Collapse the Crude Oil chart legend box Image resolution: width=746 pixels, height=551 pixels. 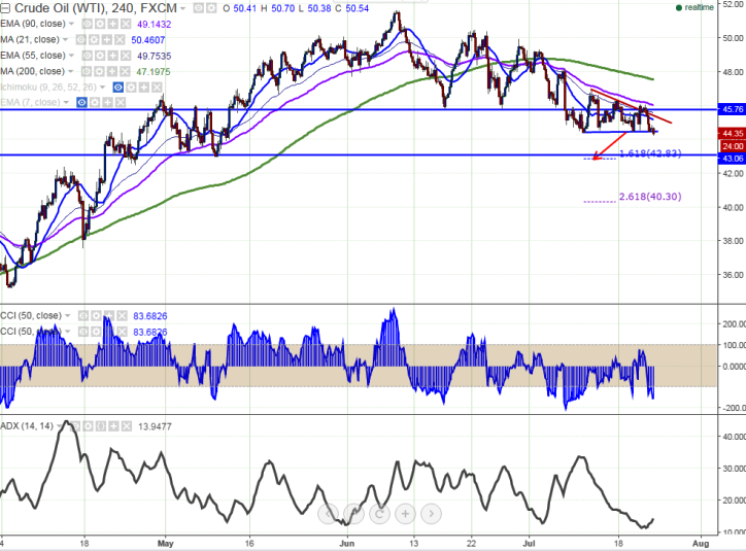point(4,8)
